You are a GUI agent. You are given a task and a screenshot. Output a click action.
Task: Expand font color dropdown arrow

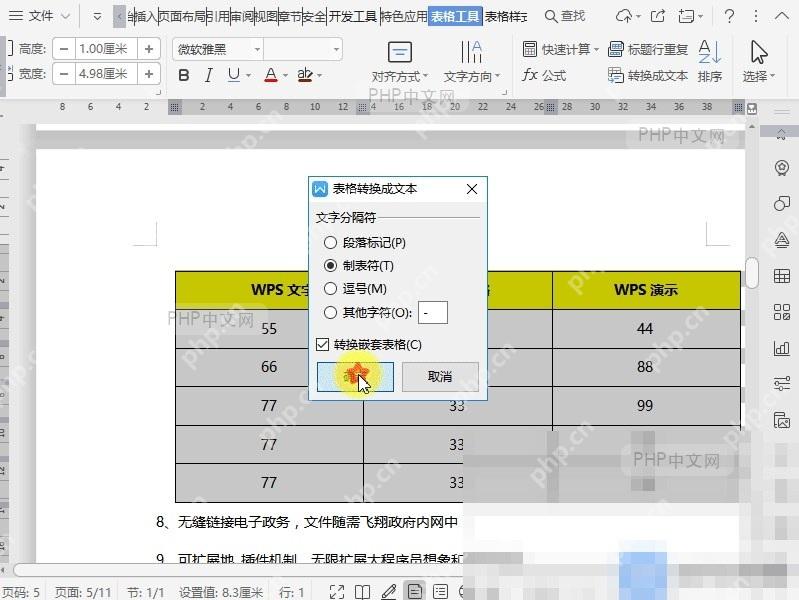pyautogui.click(x=285, y=75)
